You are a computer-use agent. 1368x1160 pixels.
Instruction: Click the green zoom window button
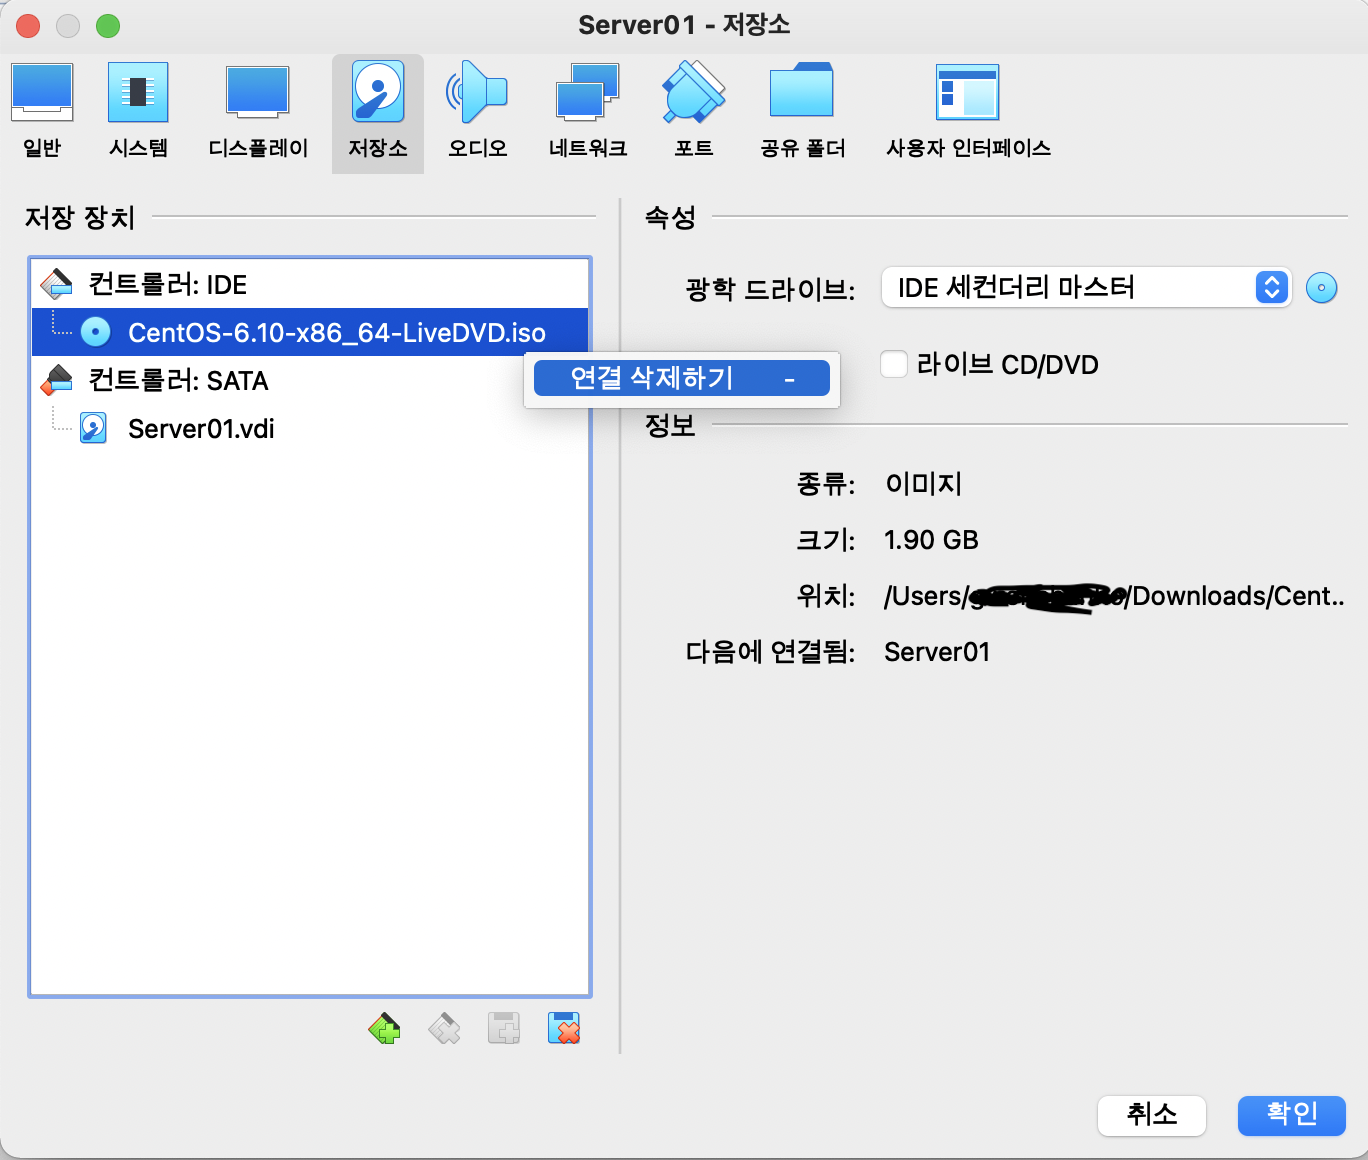click(x=108, y=26)
